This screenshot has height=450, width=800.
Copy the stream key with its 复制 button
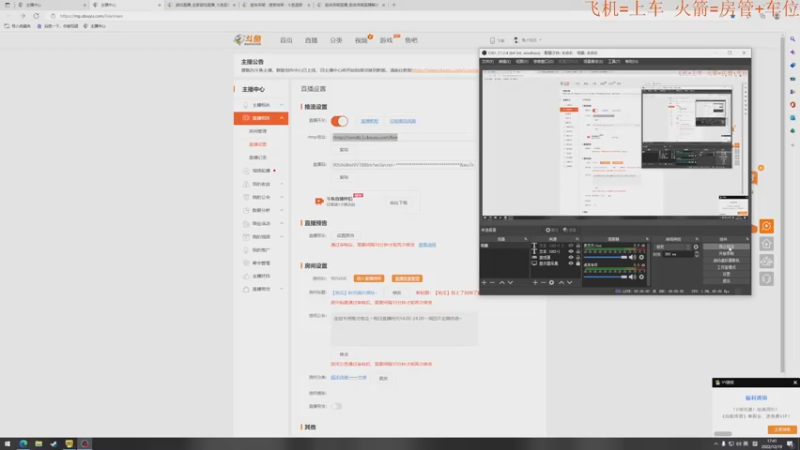point(344,177)
